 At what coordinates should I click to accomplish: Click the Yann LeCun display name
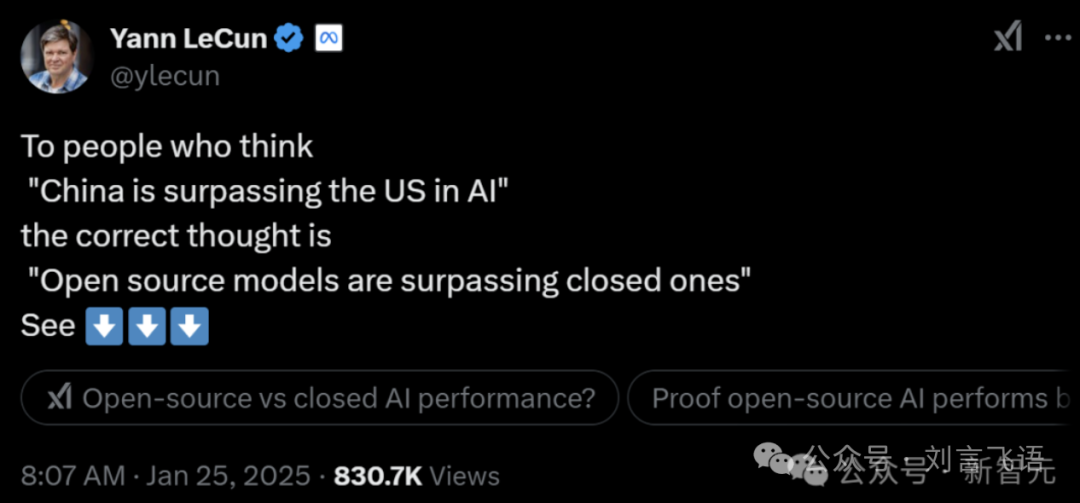tap(188, 39)
